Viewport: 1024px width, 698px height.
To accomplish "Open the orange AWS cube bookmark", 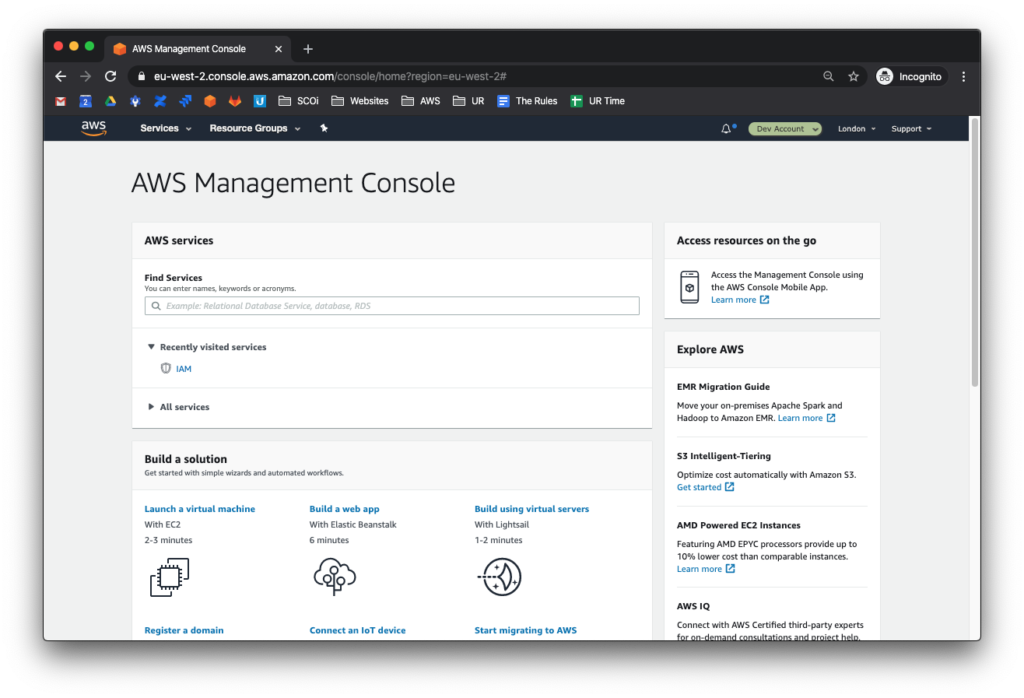I will [x=210, y=101].
